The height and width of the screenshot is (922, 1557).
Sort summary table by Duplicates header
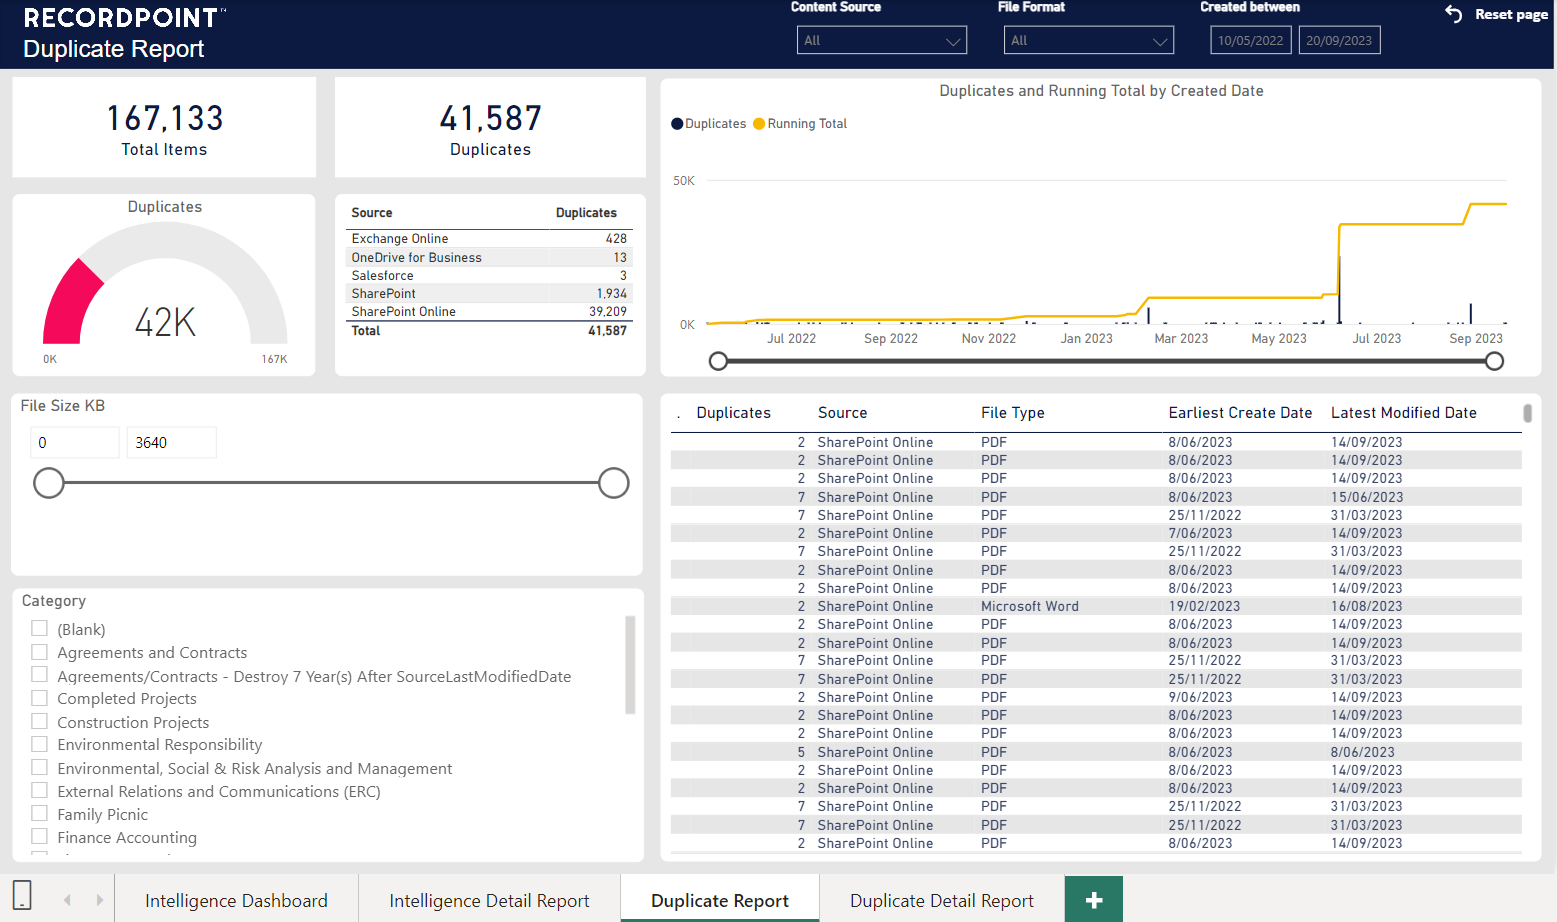tap(586, 213)
